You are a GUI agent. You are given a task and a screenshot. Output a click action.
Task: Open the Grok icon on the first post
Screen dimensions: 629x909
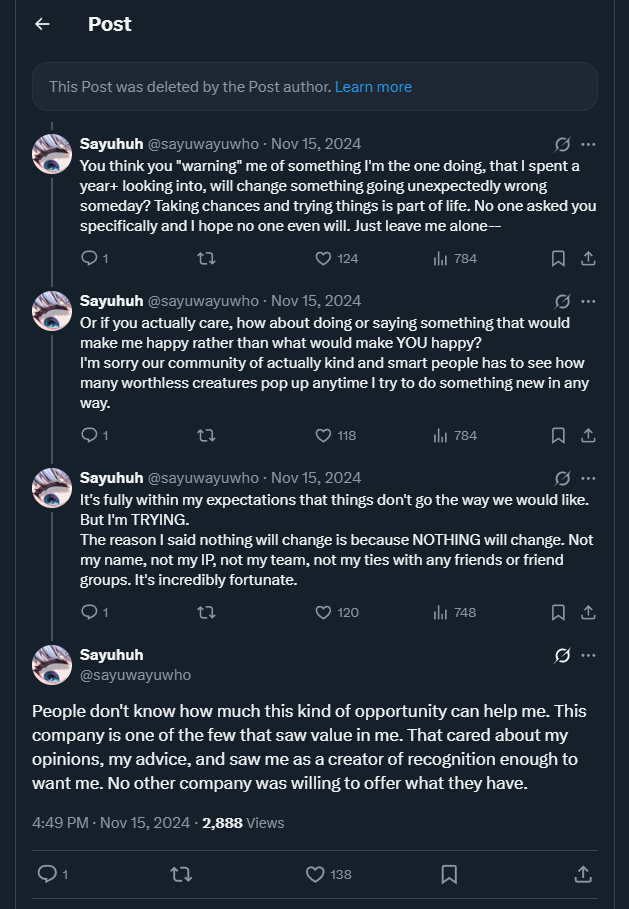(563, 144)
